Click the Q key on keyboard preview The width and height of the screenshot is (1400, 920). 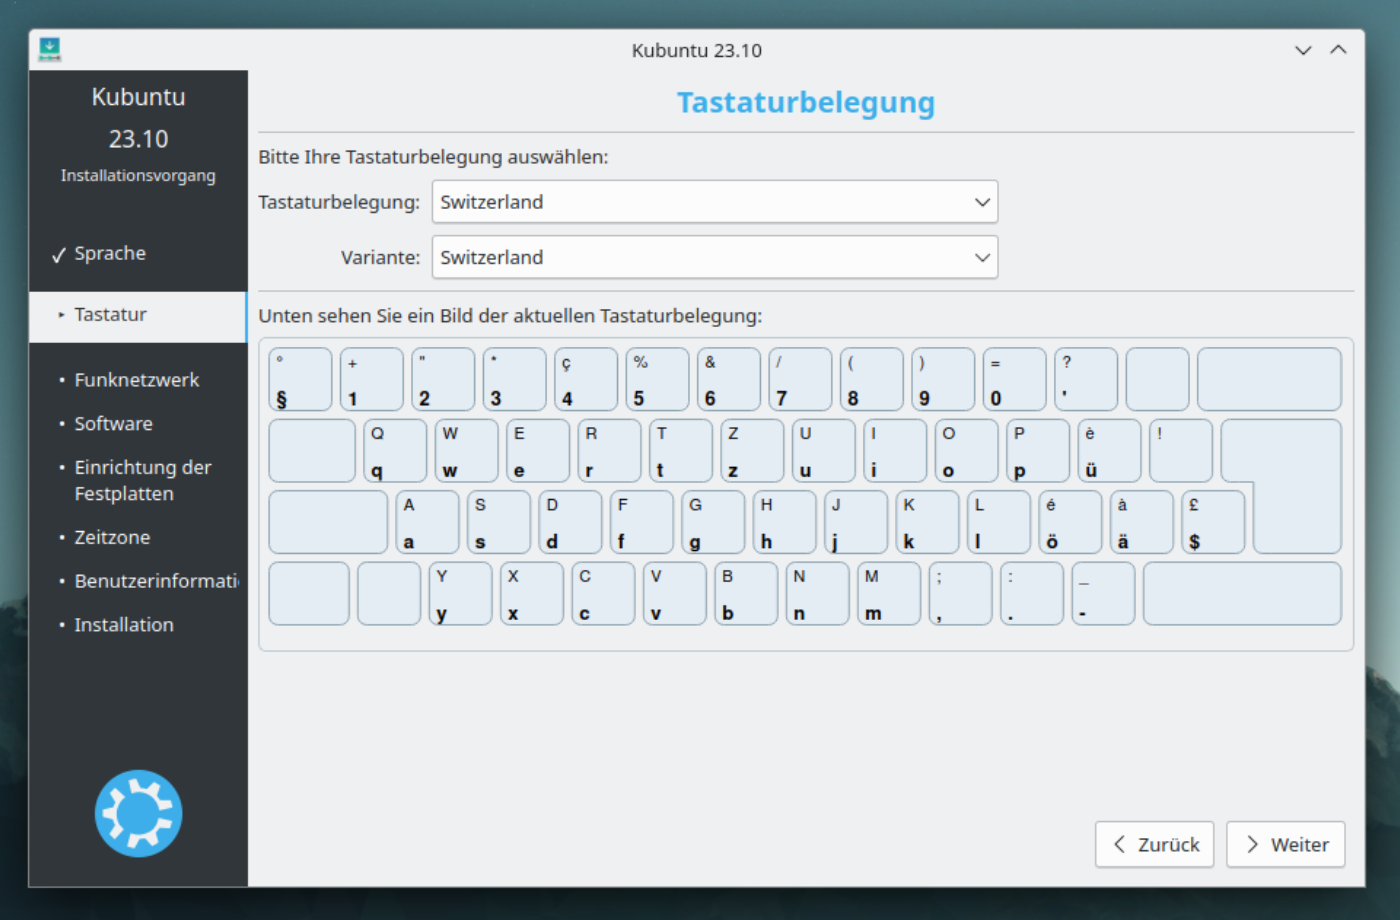[395, 451]
